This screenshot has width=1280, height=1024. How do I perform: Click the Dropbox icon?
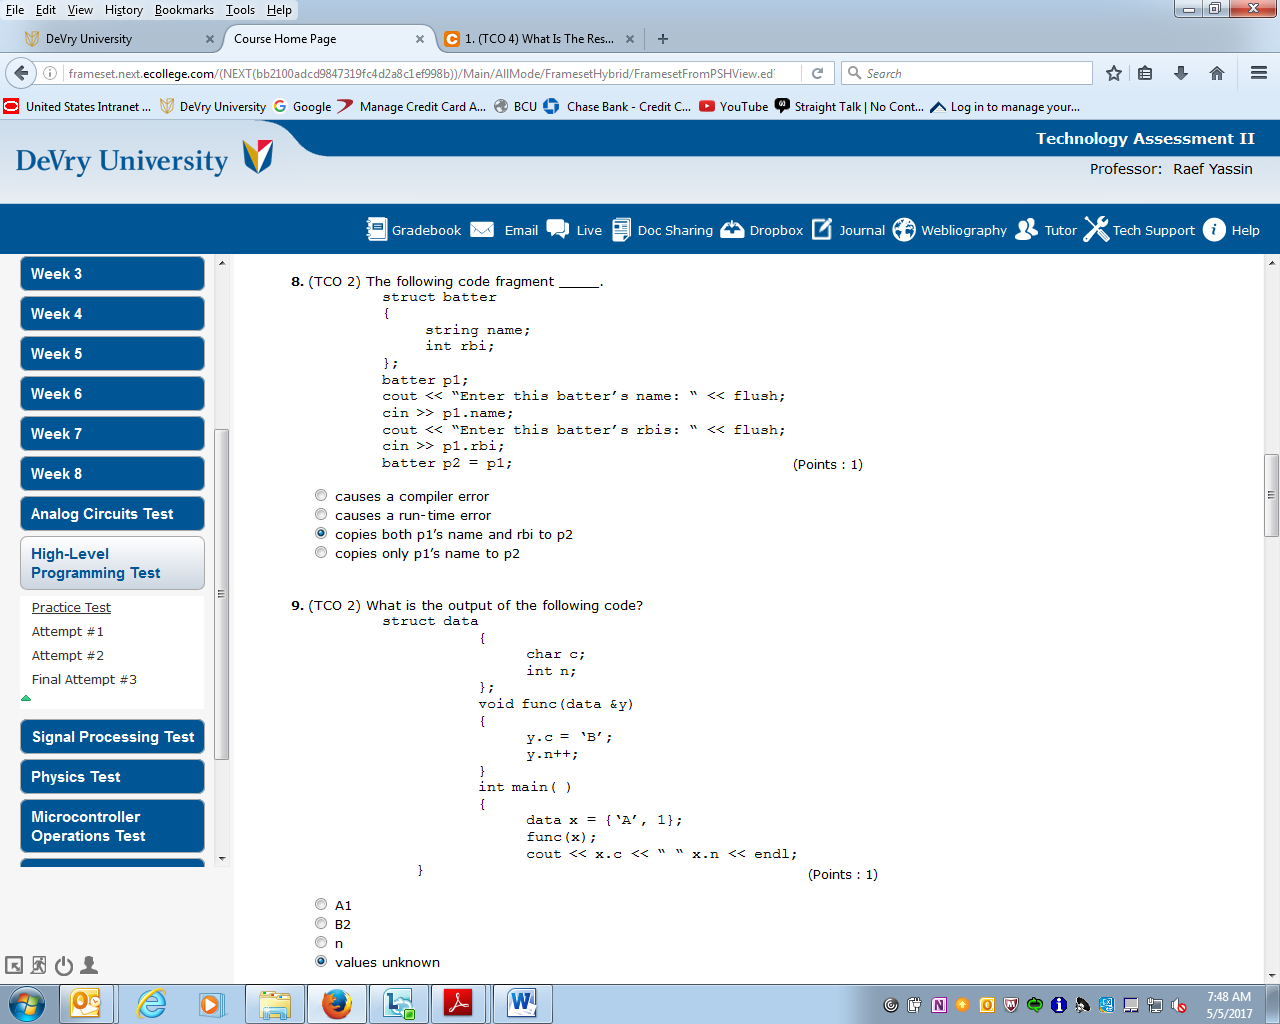(733, 229)
